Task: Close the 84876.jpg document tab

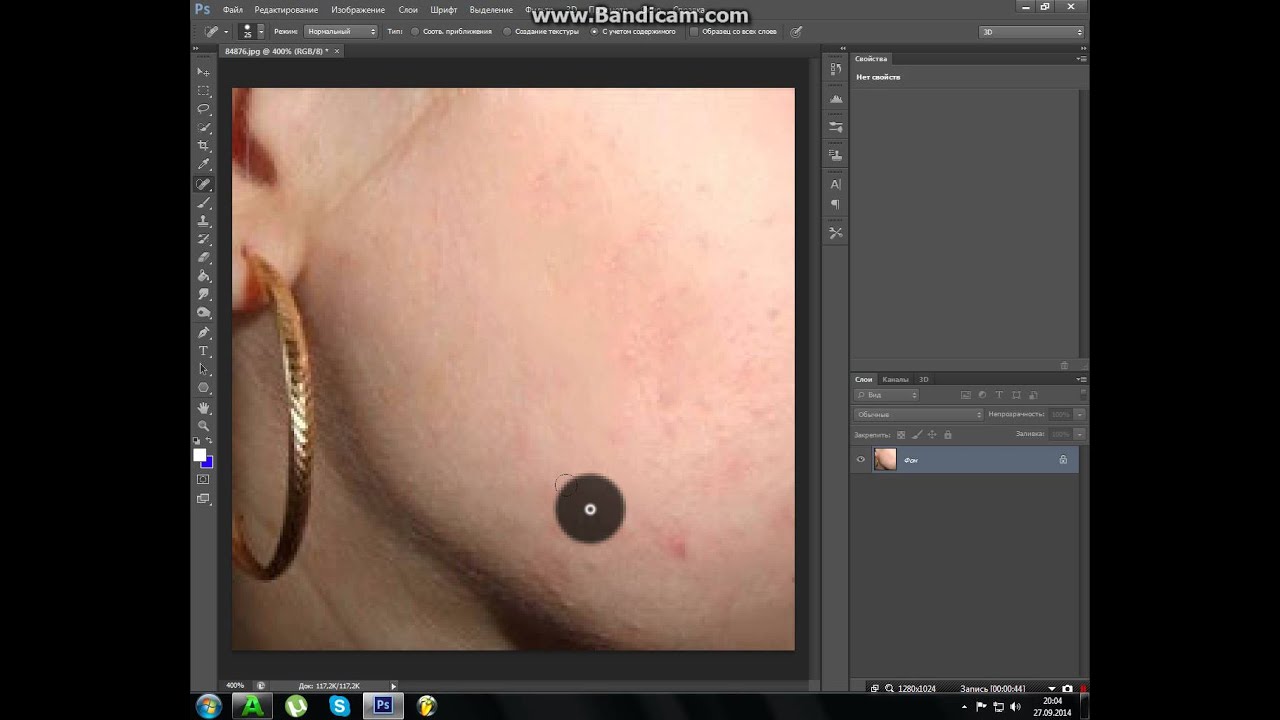Action: pos(337,51)
